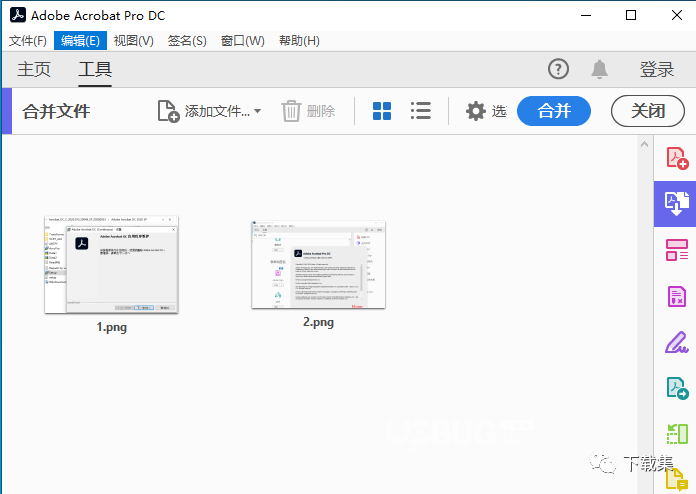Screen dimensions: 696x494
Task: Click the 删除 trash button
Action: coord(308,111)
